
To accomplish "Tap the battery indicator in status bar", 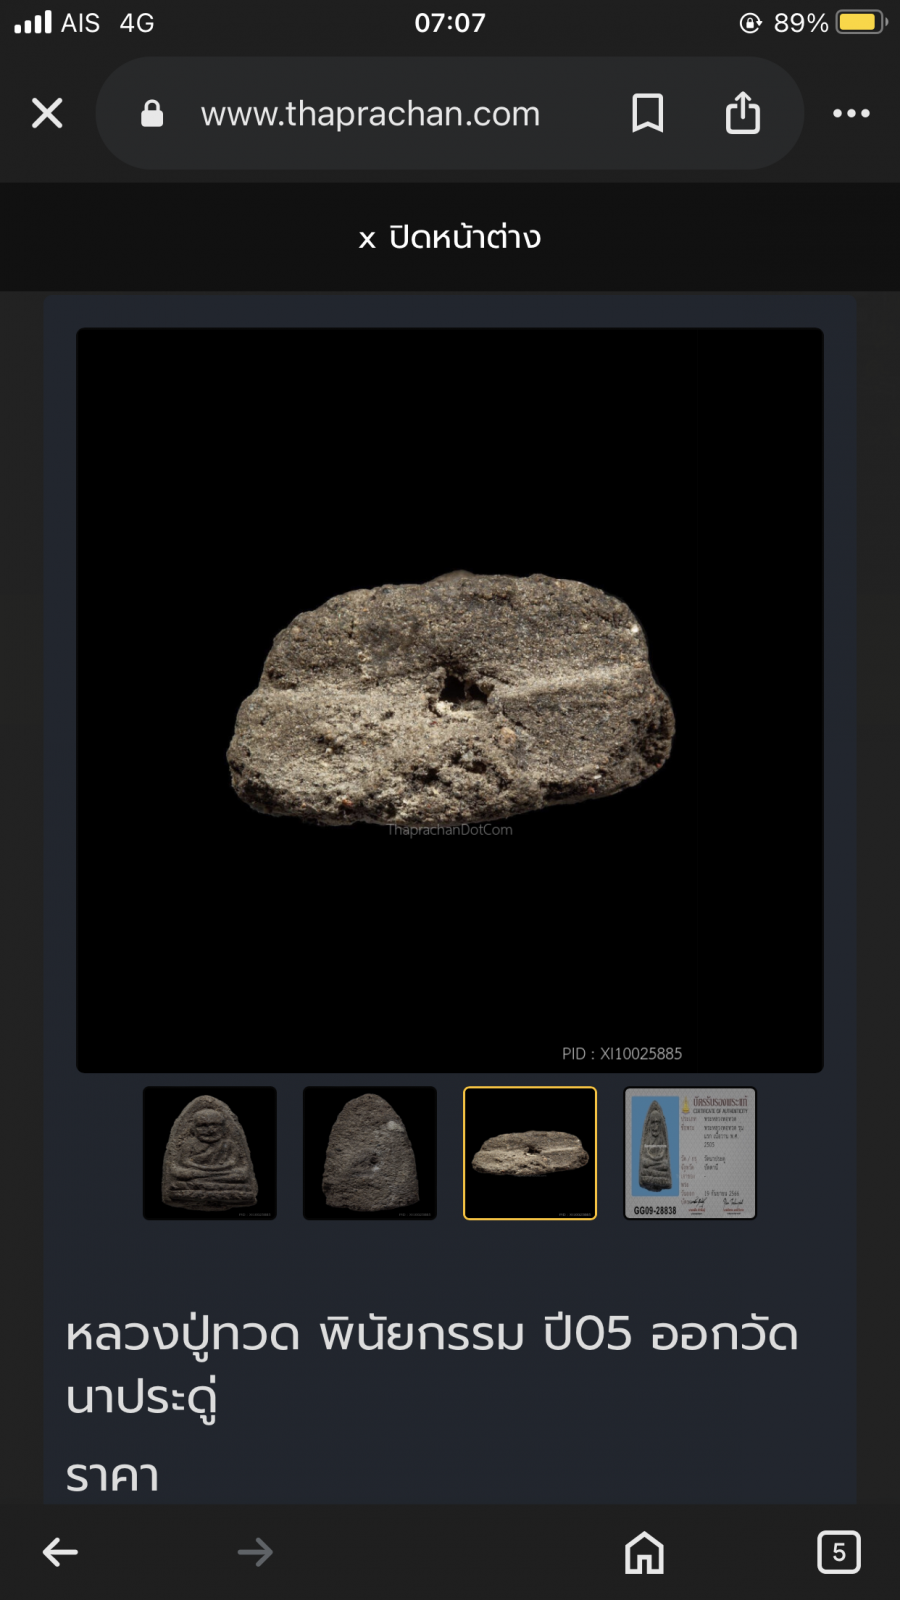I will point(860,22).
